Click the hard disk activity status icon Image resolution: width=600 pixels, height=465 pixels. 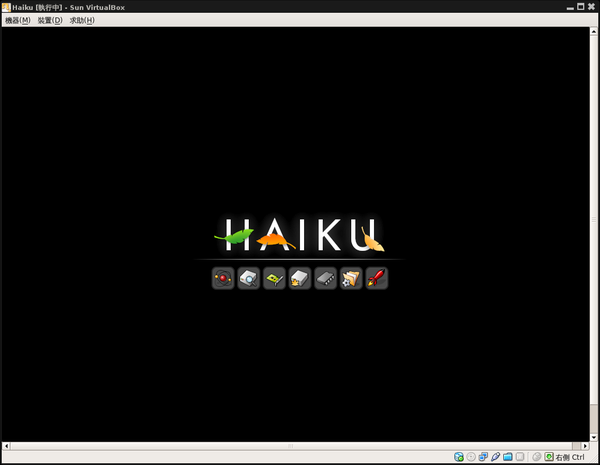tap(458, 457)
